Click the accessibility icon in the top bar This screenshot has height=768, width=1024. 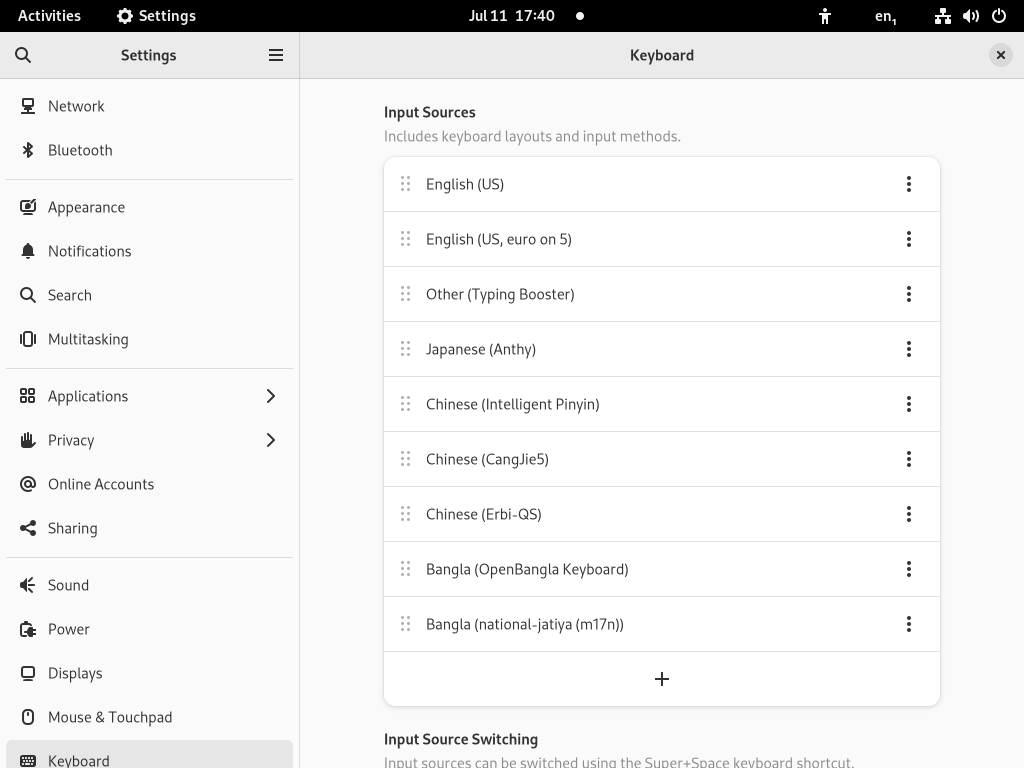(x=824, y=15)
